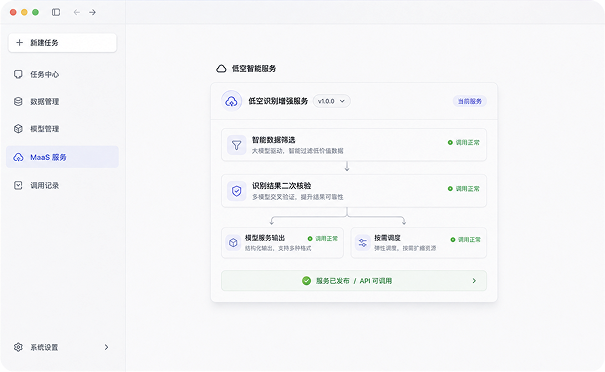The width and height of the screenshot is (605, 372).
Task: Select the 模型服务输出 card title
Action: point(265,238)
